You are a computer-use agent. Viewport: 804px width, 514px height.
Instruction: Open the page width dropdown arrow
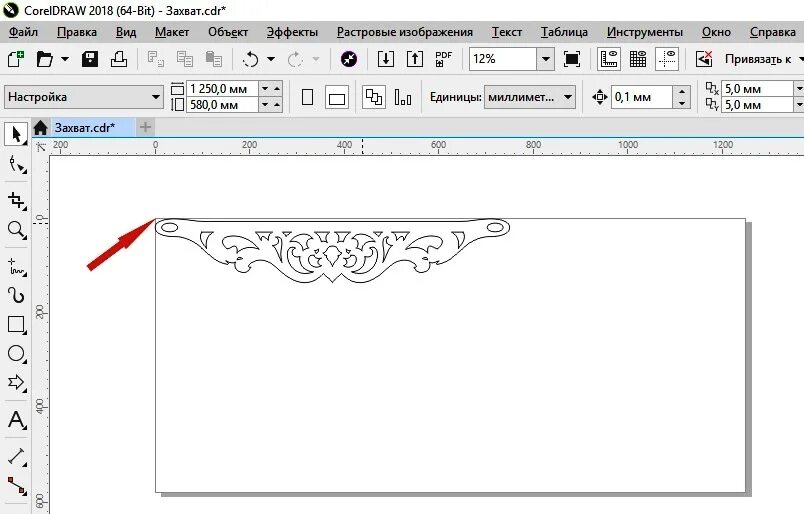pos(265,89)
